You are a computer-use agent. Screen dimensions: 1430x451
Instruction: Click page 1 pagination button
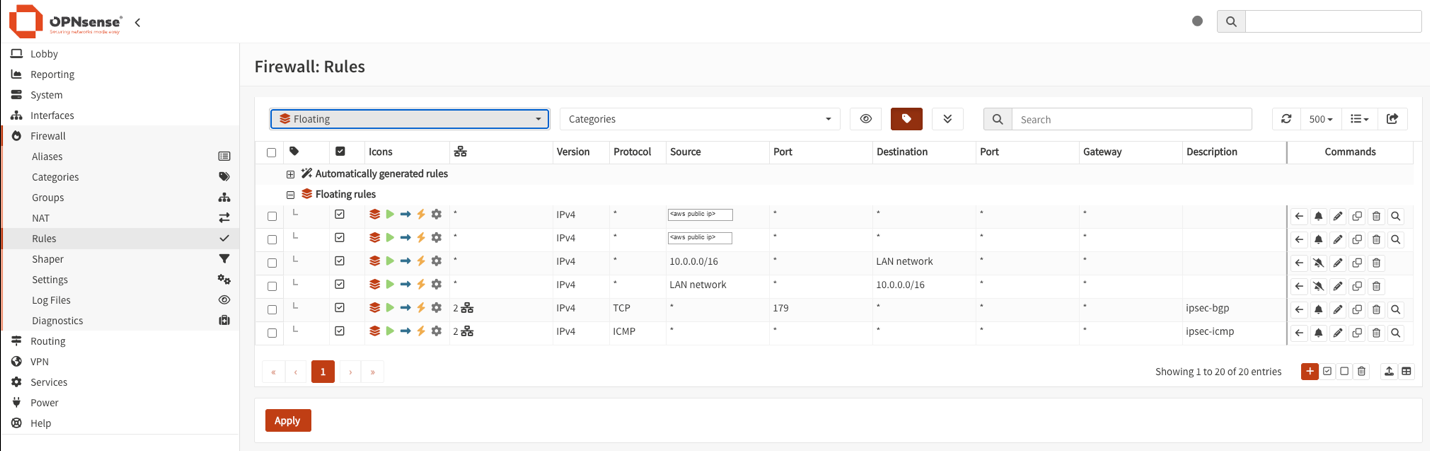point(323,372)
